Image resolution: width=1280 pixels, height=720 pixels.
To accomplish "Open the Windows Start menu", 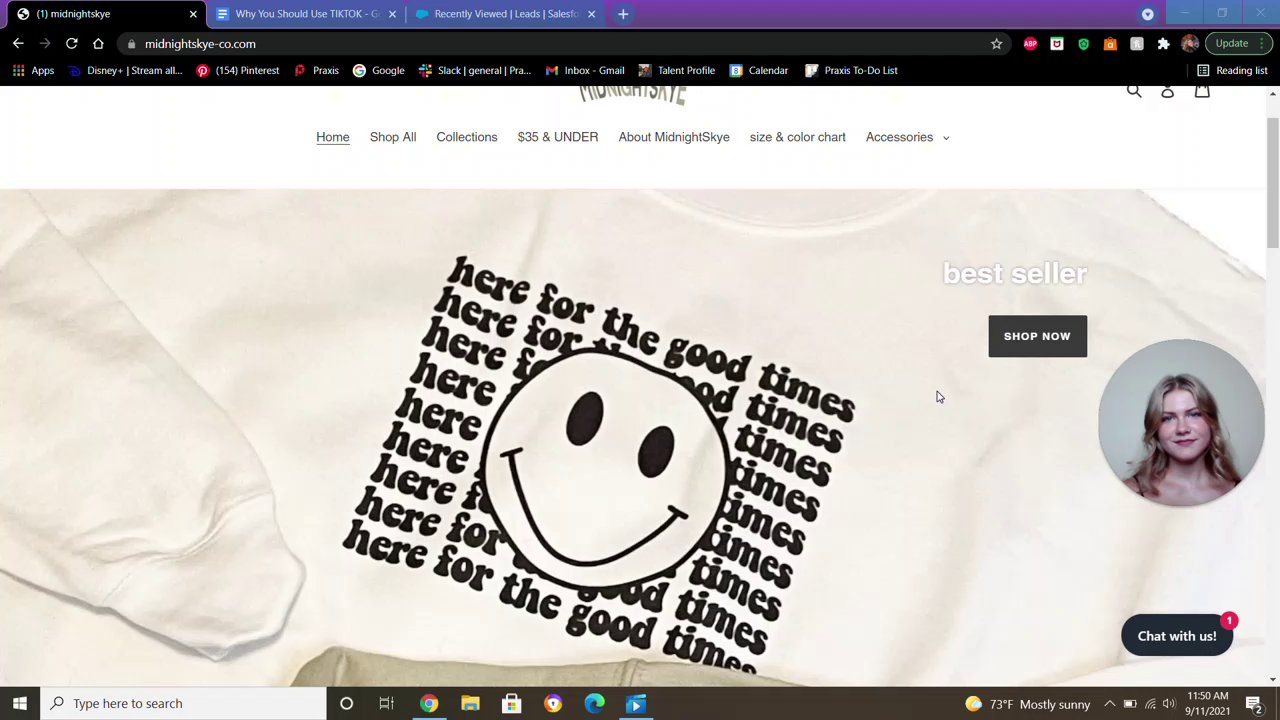I will [x=20, y=703].
